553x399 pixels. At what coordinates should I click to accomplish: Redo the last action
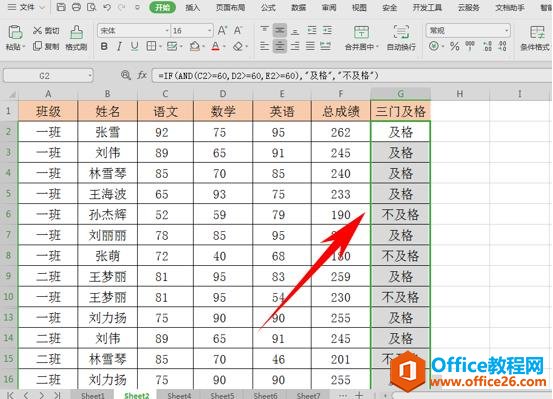tap(121, 7)
